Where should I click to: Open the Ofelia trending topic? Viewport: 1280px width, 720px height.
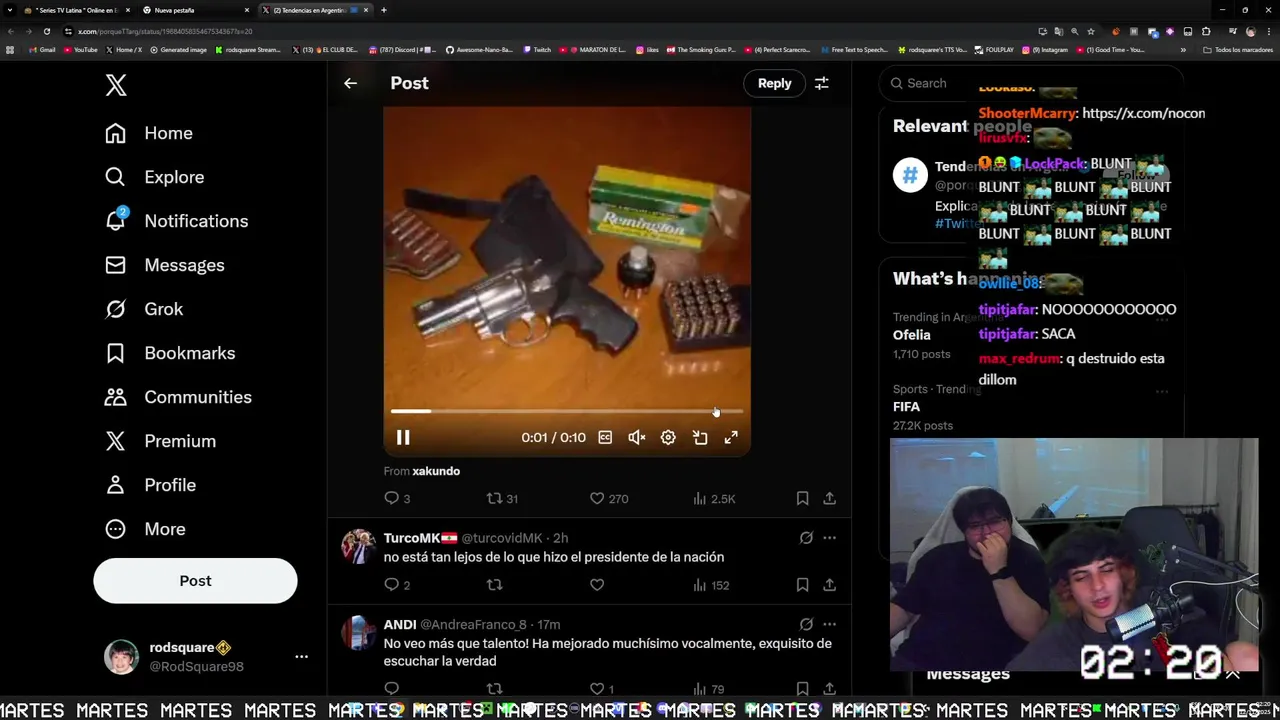pos(912,335)
